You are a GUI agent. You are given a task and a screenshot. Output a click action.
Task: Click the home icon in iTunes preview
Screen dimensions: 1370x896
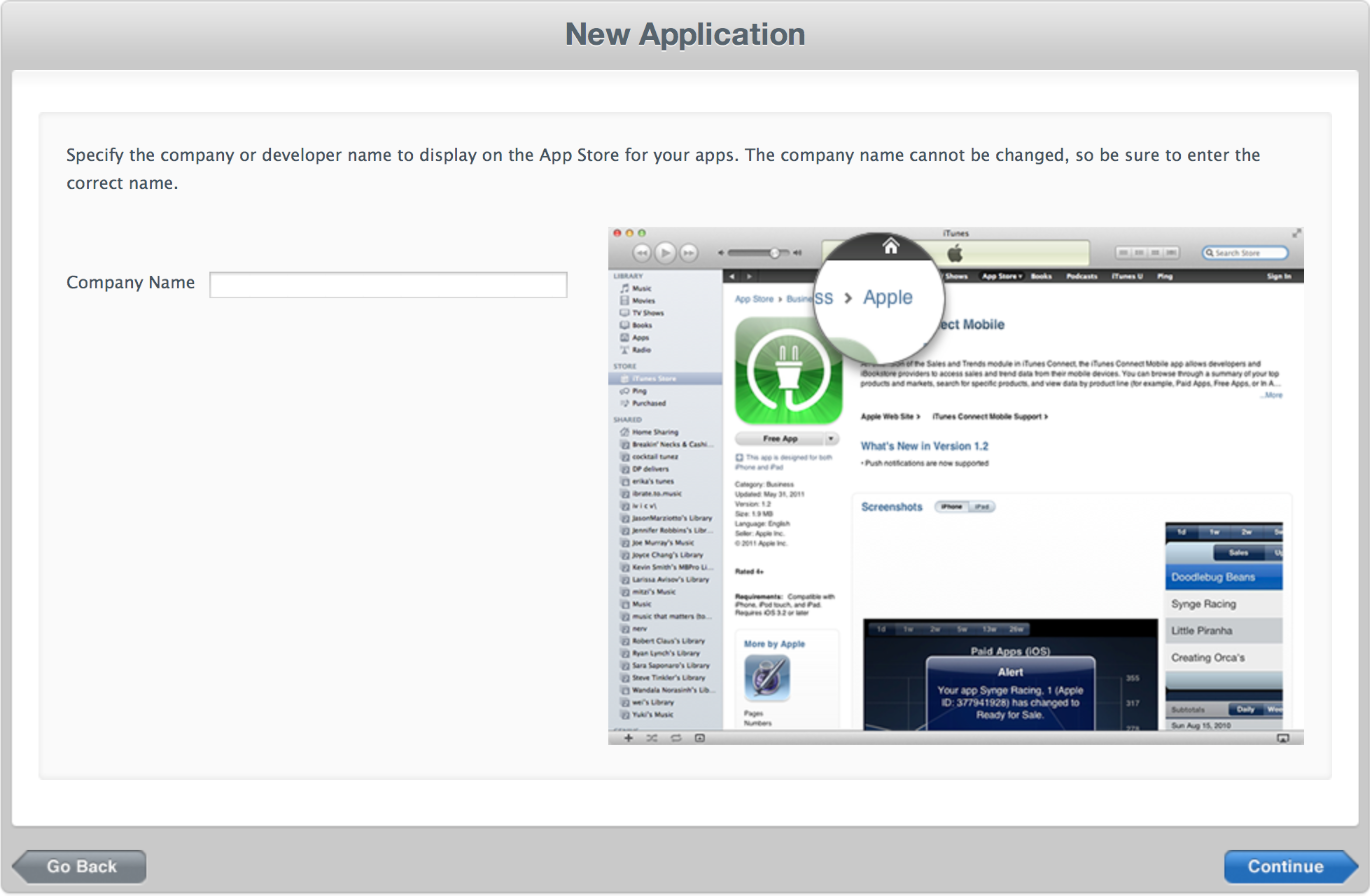[891, 246]
